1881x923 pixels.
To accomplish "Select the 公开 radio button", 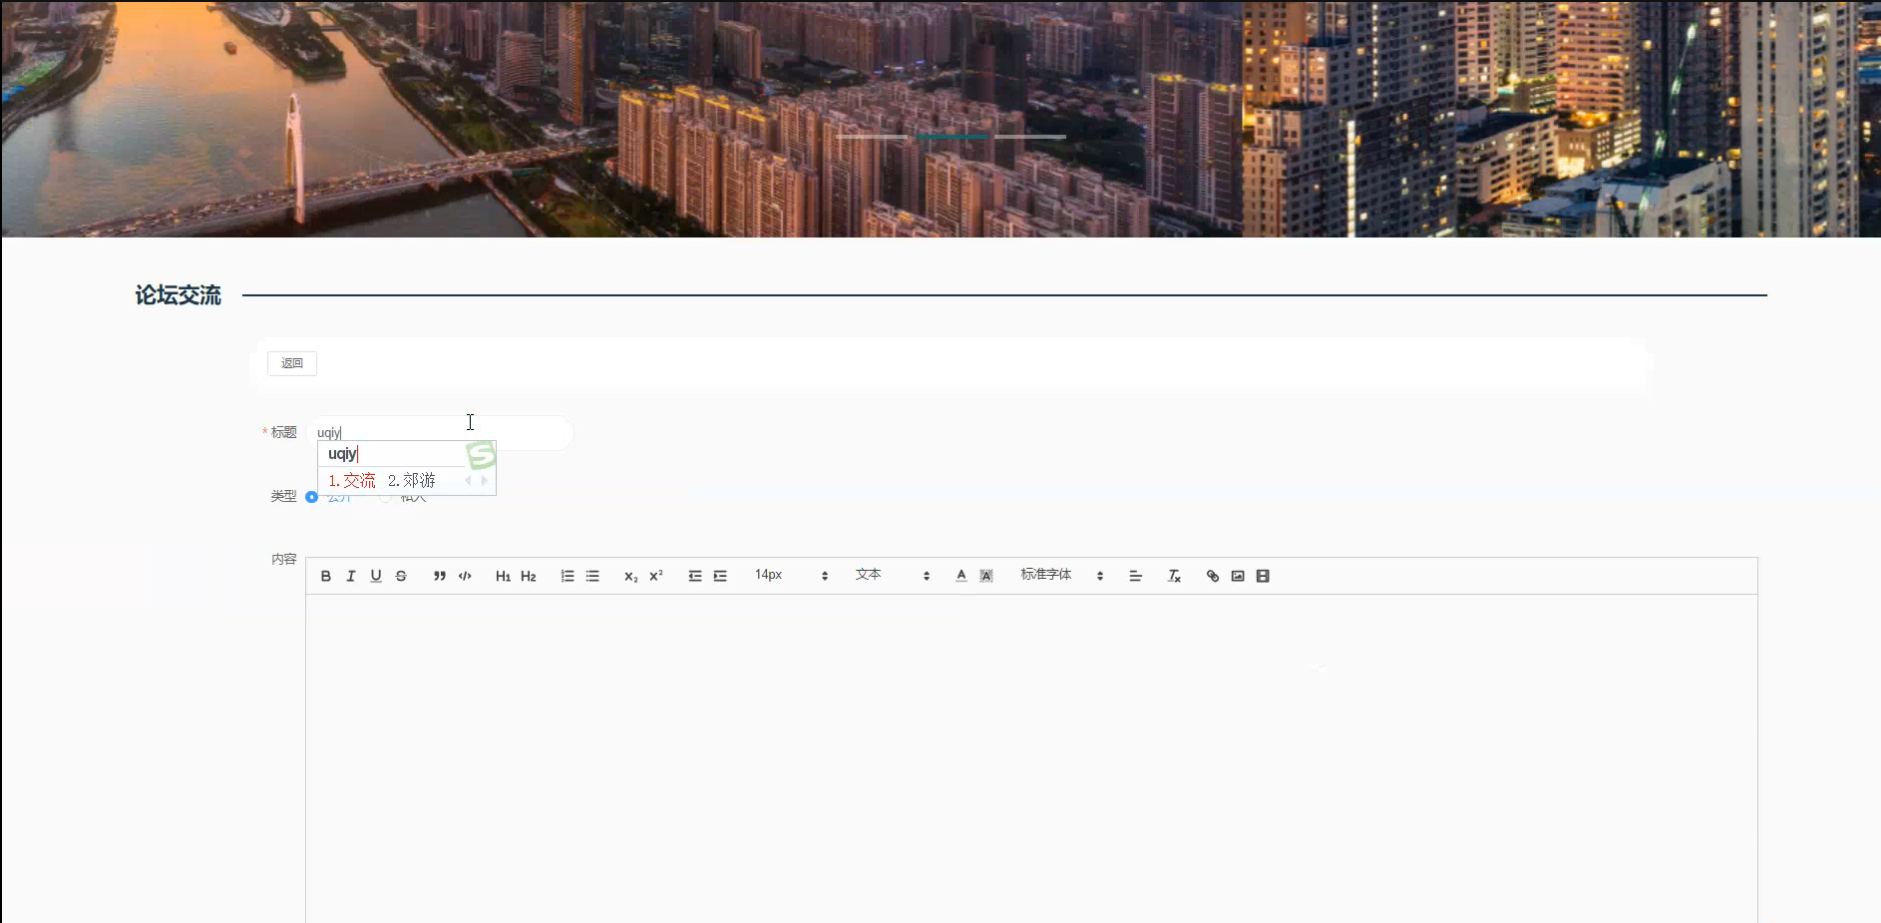I will tap(312, 496).
